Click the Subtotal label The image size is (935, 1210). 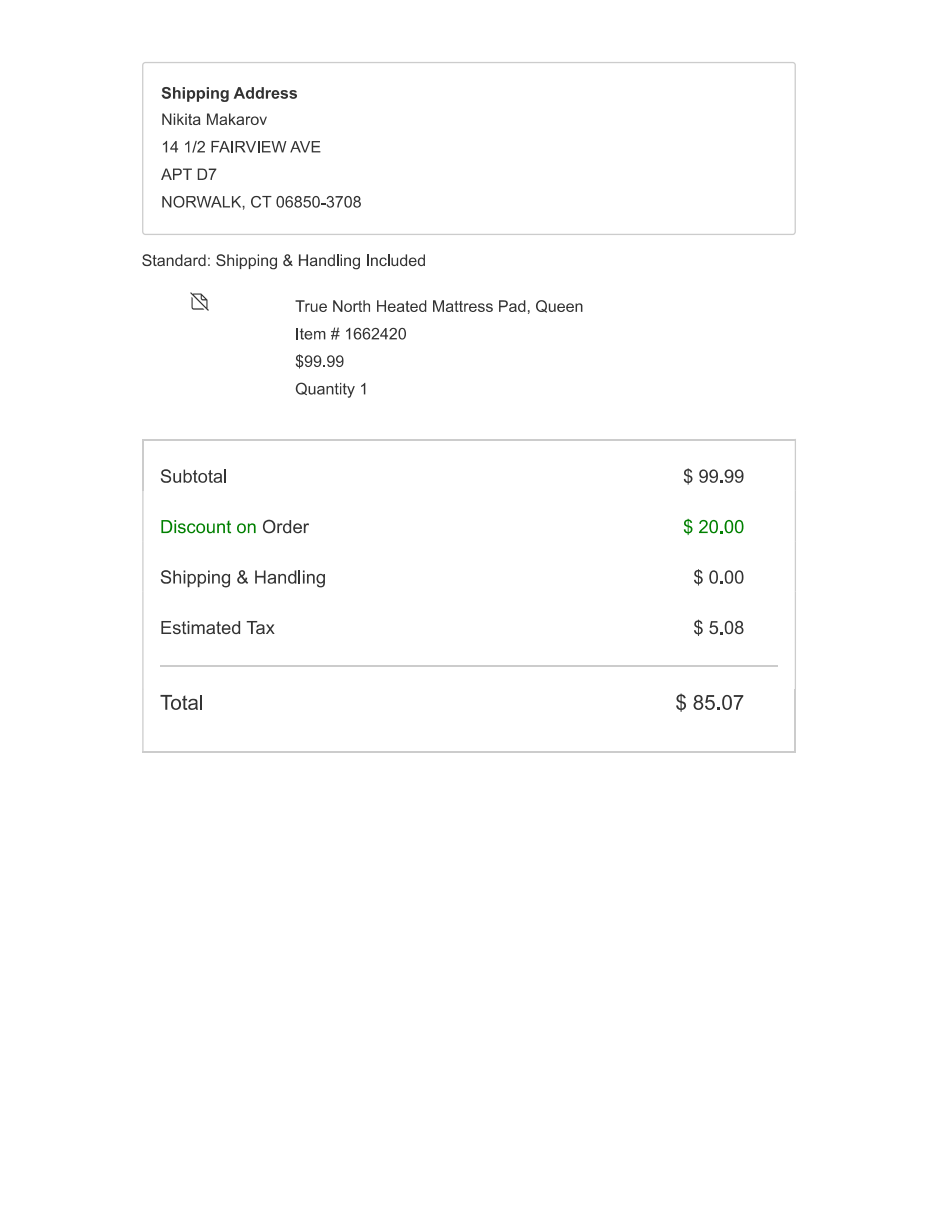[194, 477]
